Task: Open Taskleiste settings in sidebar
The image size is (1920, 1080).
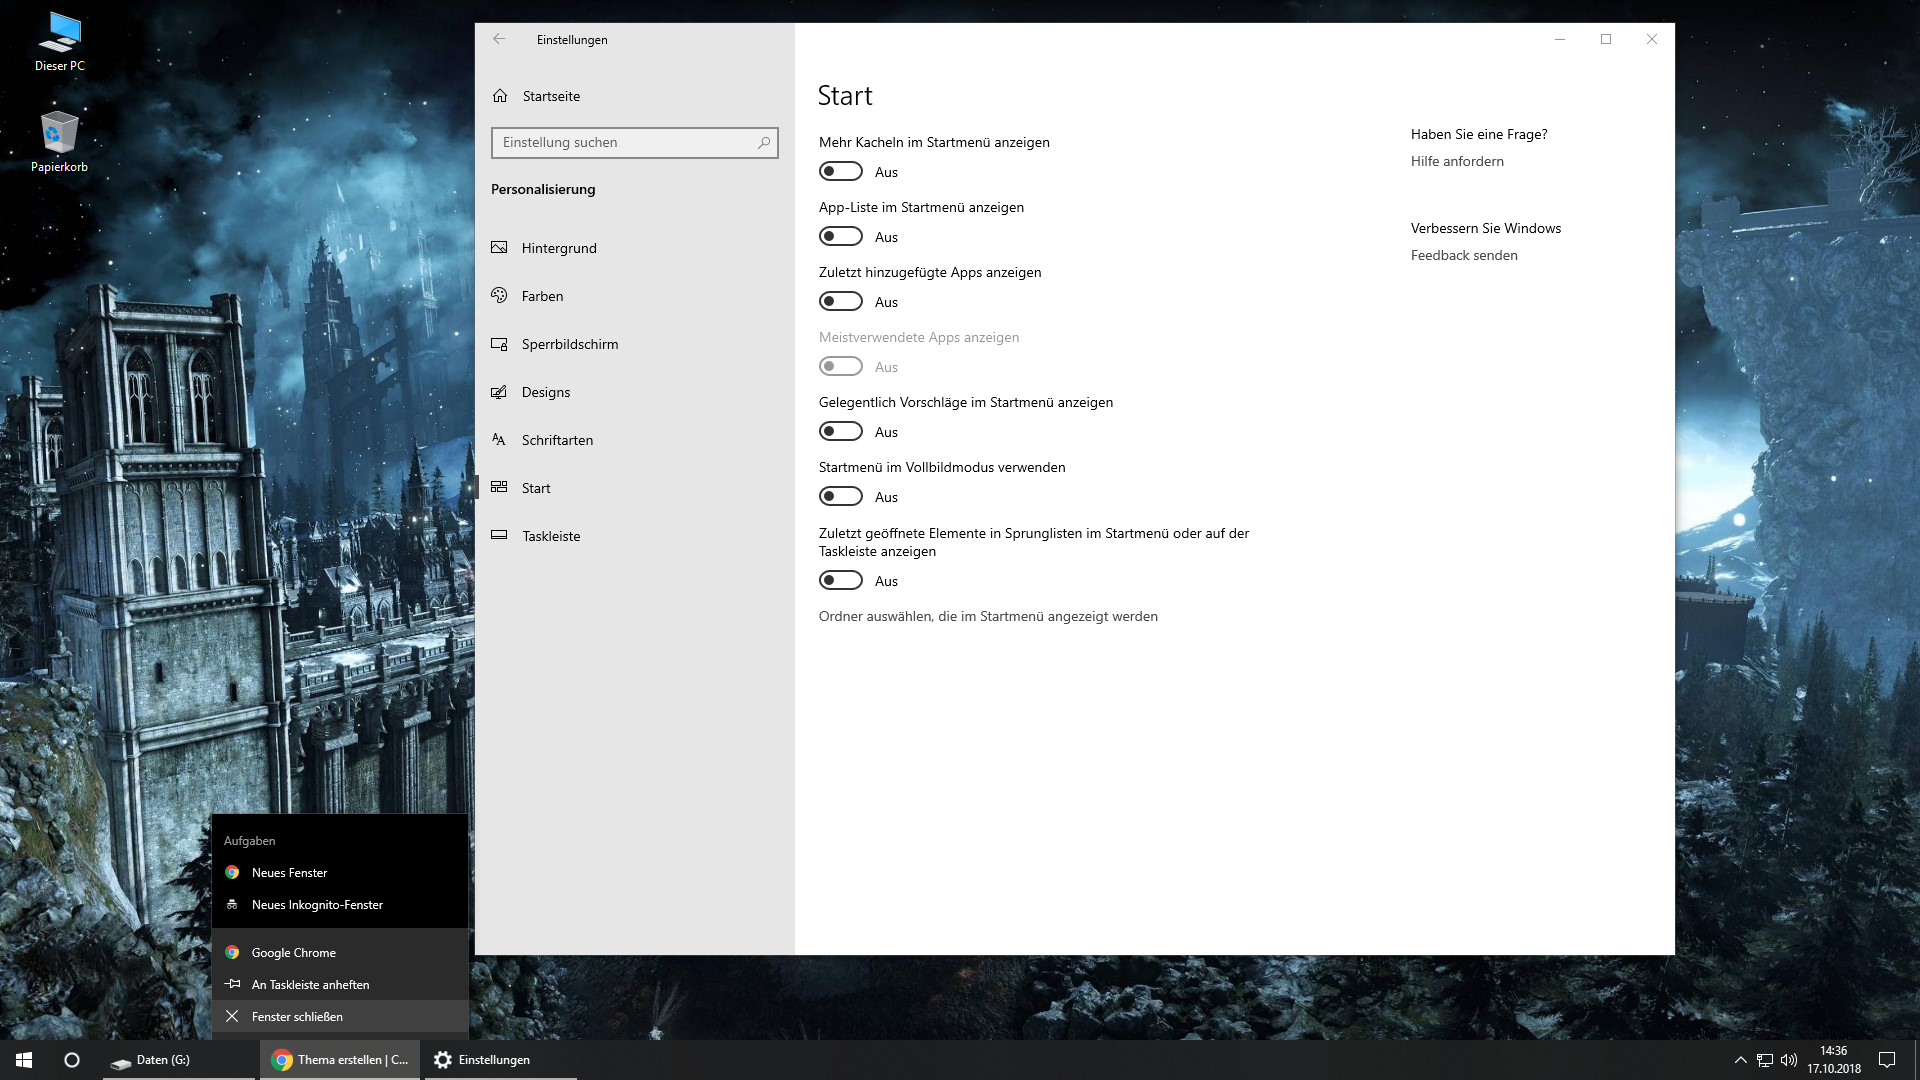Action: (550, 536)
